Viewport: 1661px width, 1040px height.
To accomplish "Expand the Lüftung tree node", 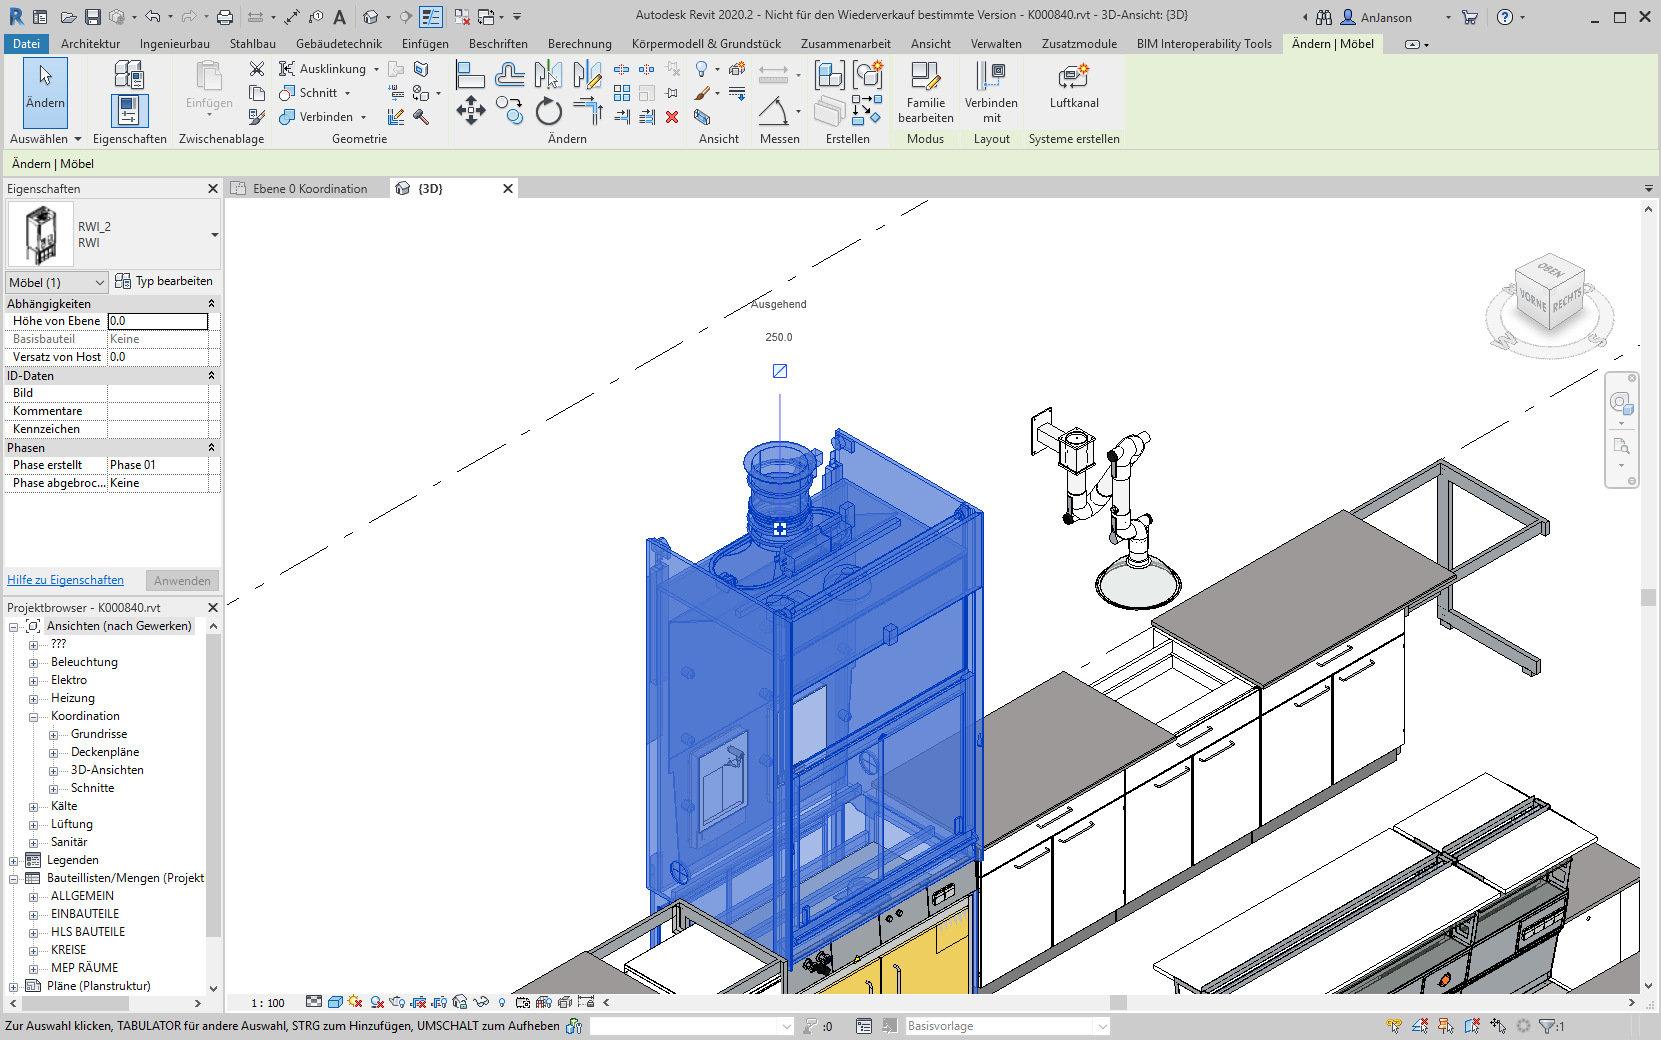I will (33, 825).
